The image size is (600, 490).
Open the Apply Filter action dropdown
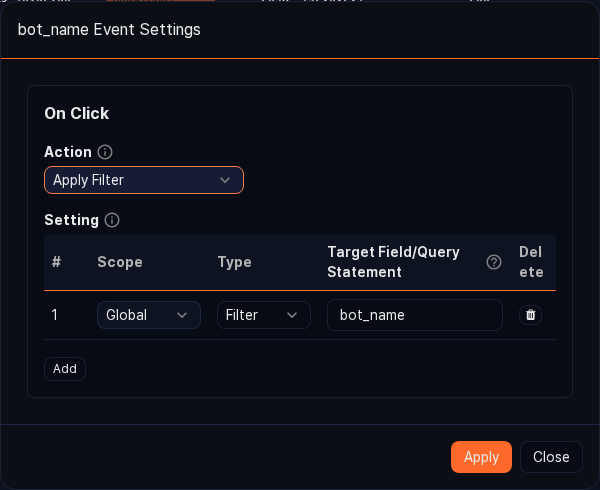tap(144, 180)
